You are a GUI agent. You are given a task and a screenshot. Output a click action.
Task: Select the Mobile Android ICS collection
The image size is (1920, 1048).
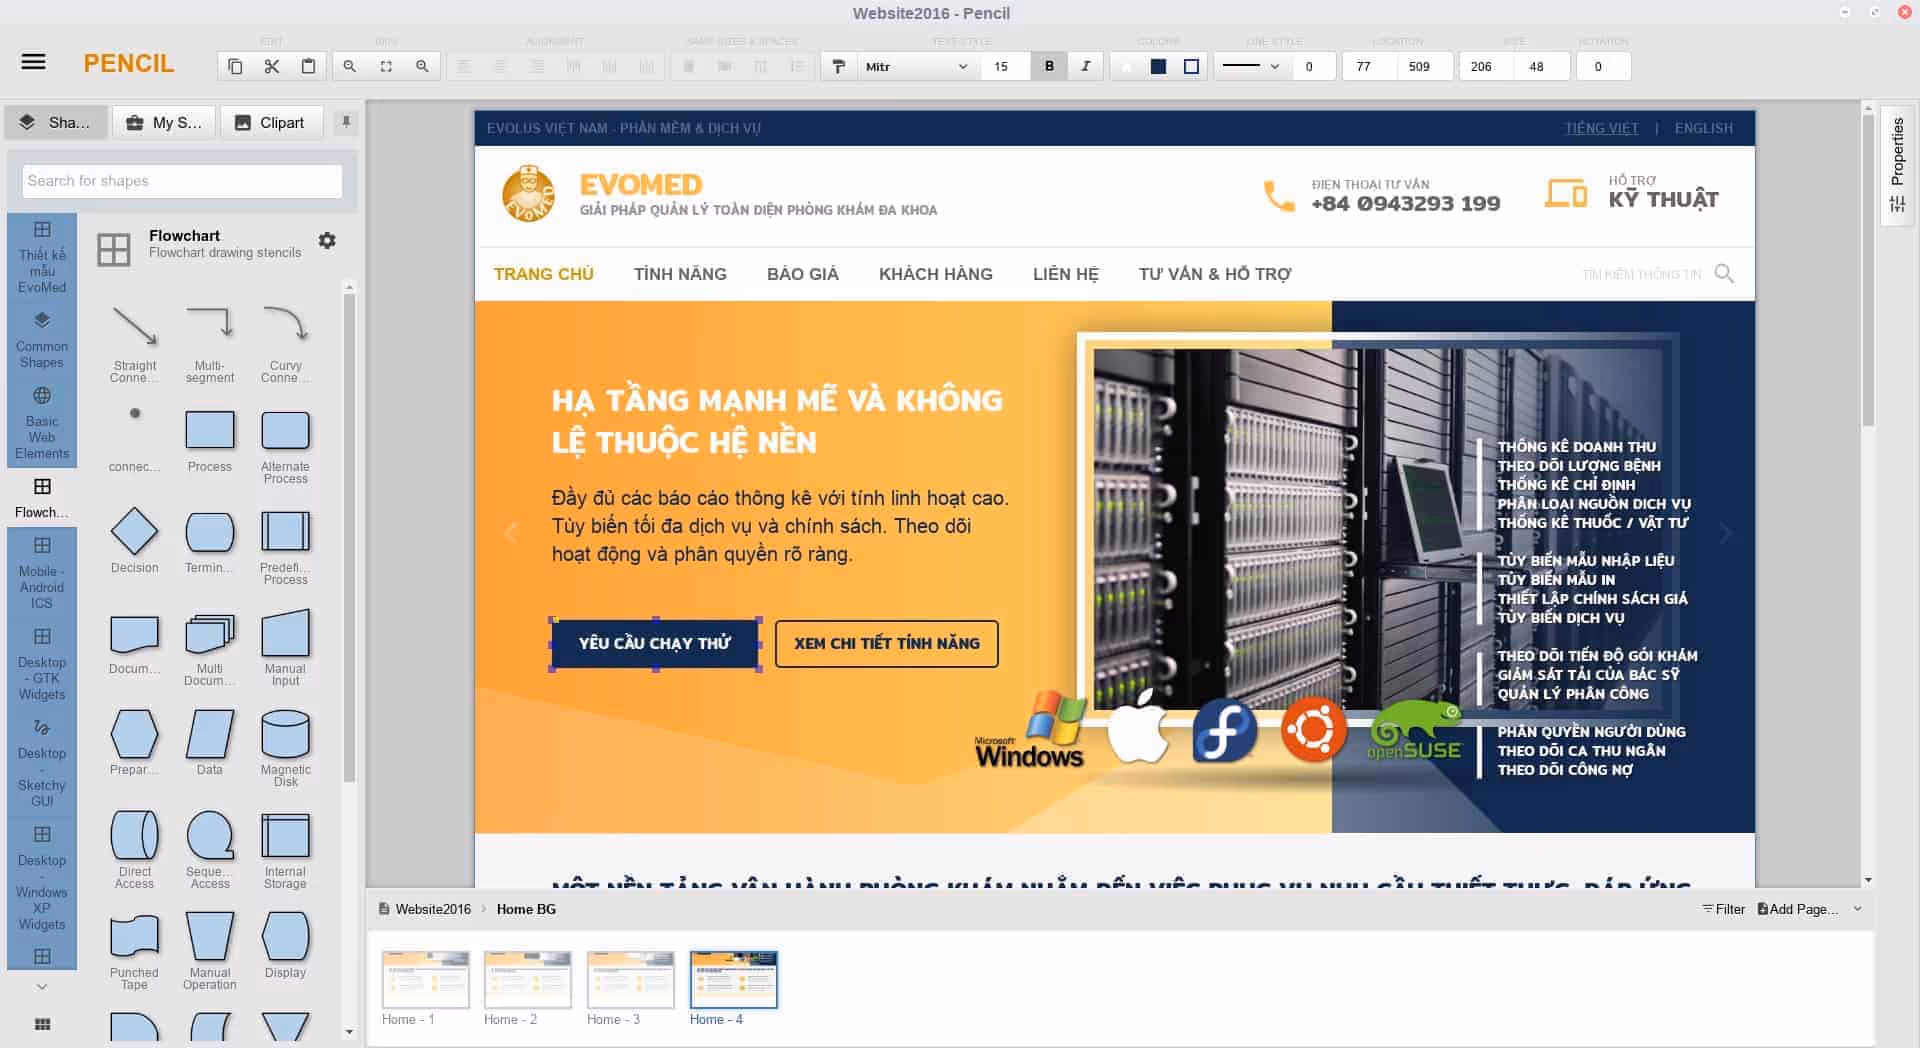click(x=42, y=572)
